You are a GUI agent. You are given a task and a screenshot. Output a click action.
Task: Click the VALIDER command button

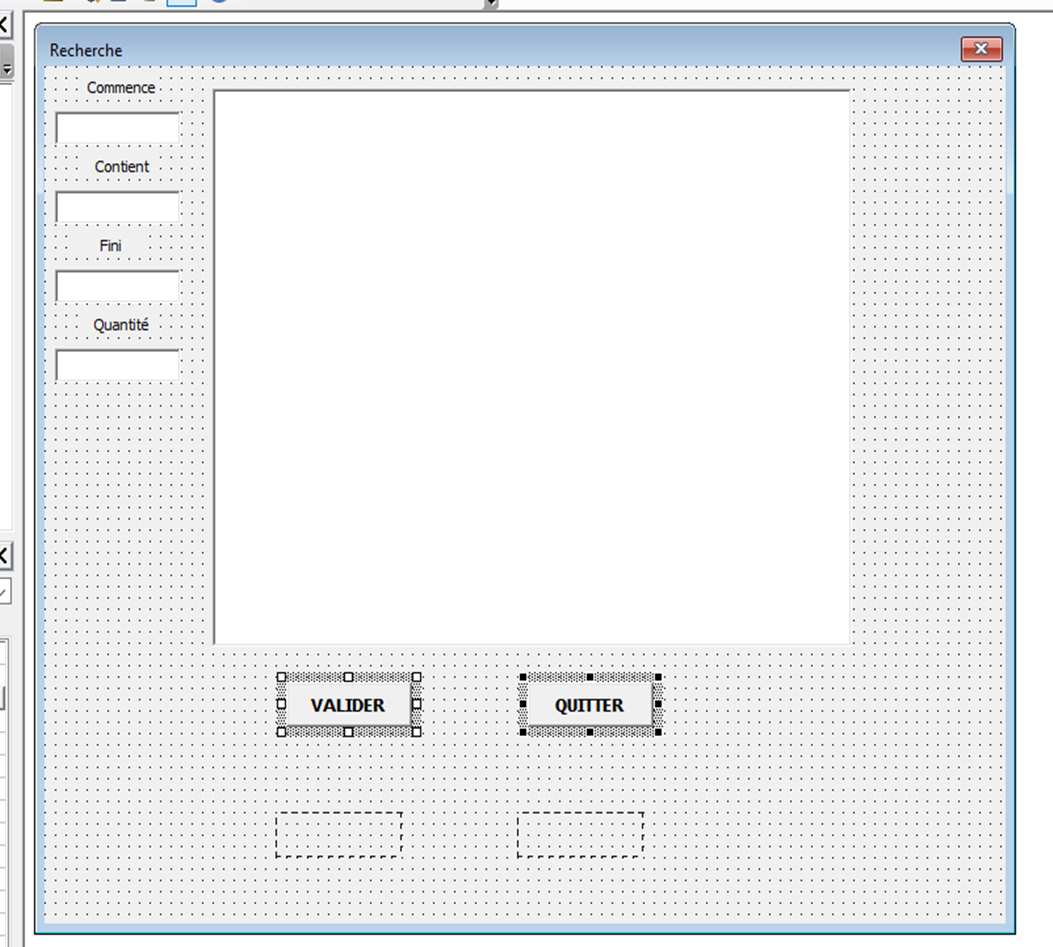click(347, 705)
